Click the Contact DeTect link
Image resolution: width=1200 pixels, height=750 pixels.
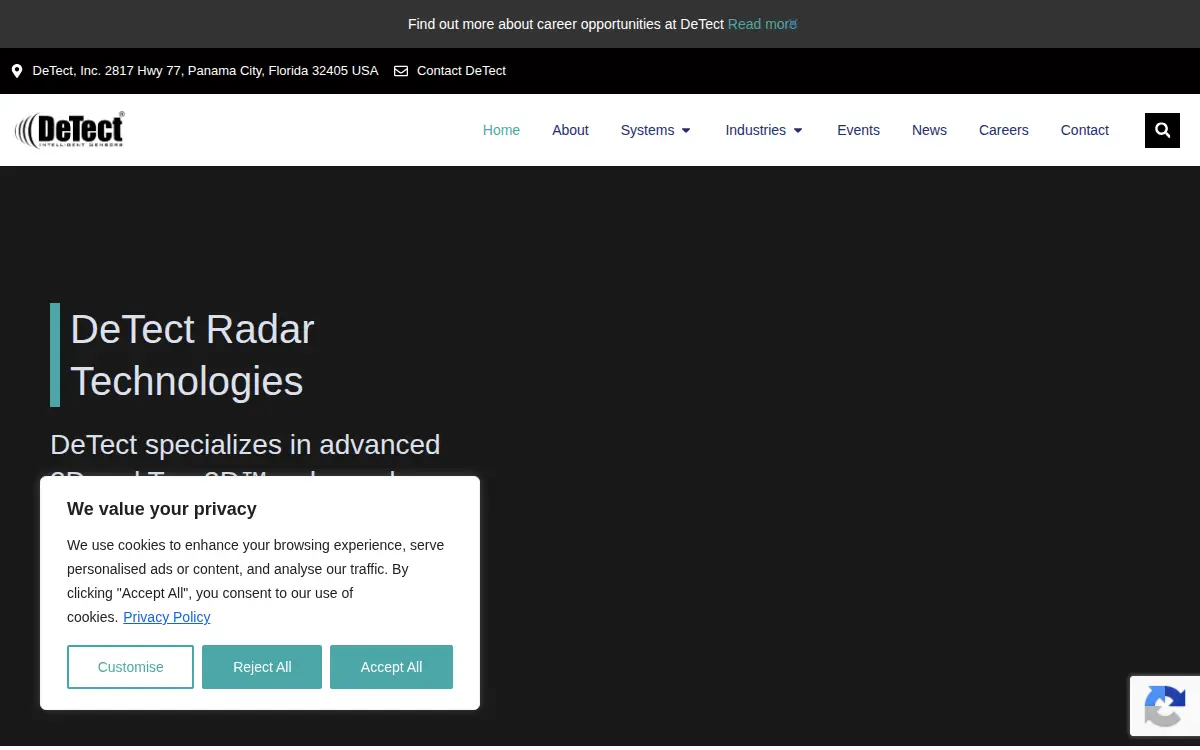(x=461, y=71)
